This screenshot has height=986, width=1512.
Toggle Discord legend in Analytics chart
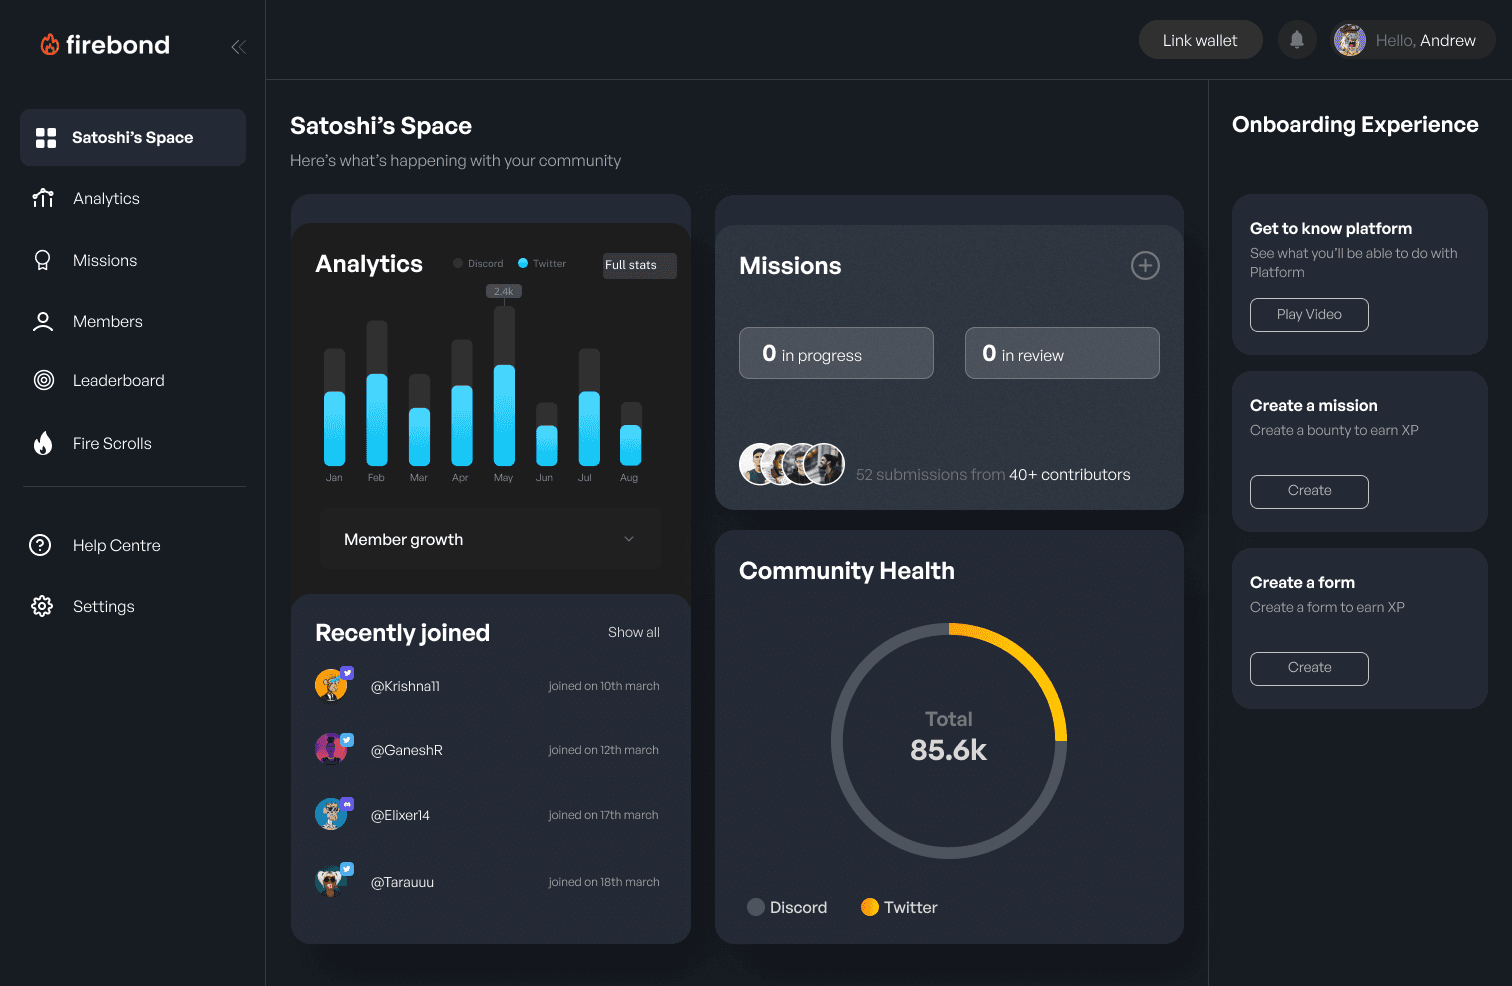478,264
